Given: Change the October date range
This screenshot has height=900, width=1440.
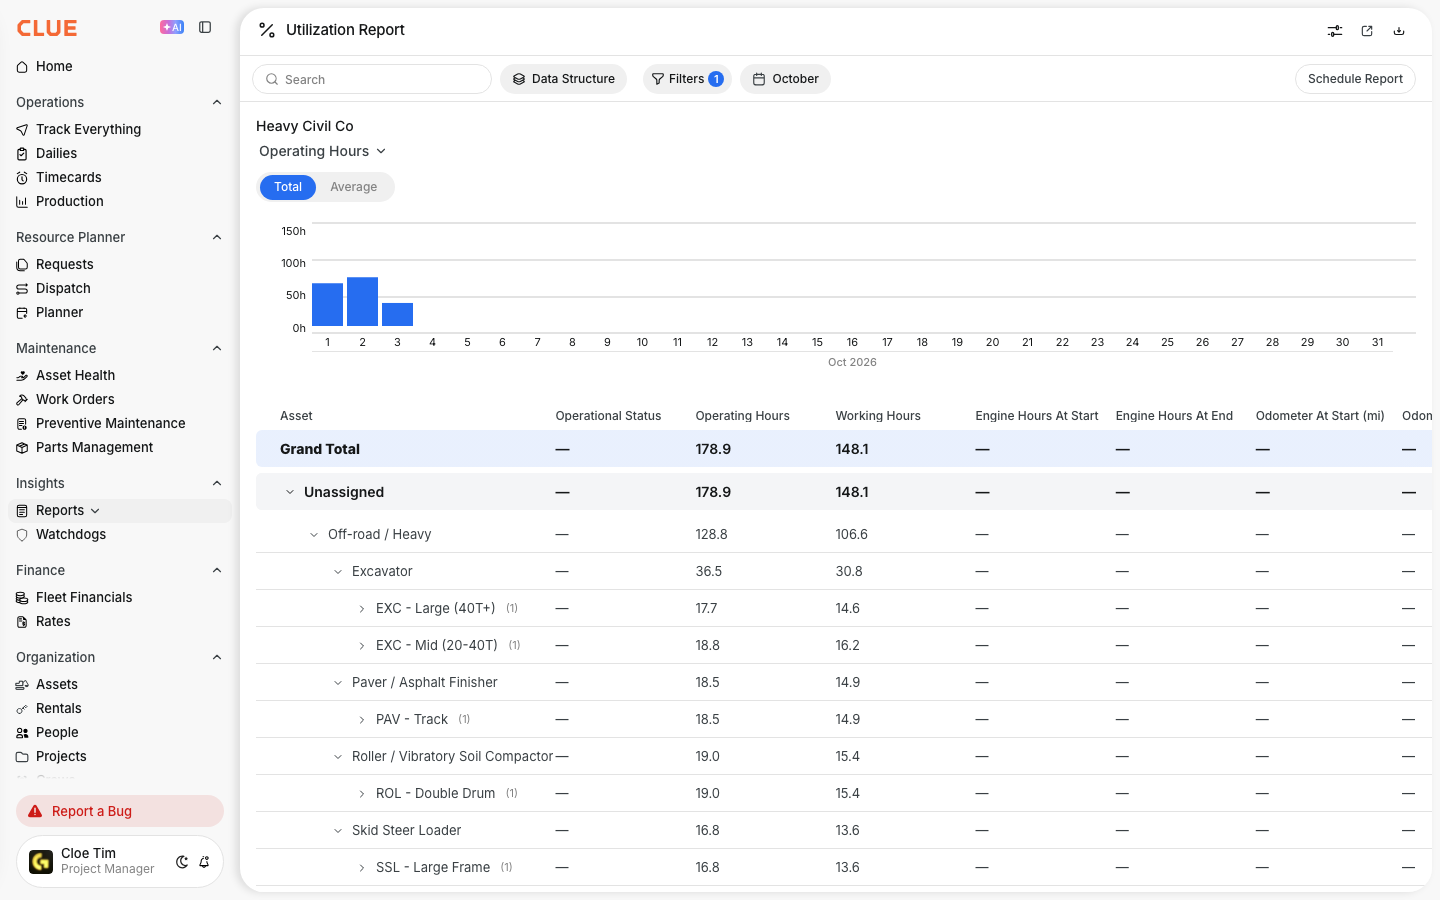Looking at the screenshot, I should pyautogui.click(x=785, y=79).
